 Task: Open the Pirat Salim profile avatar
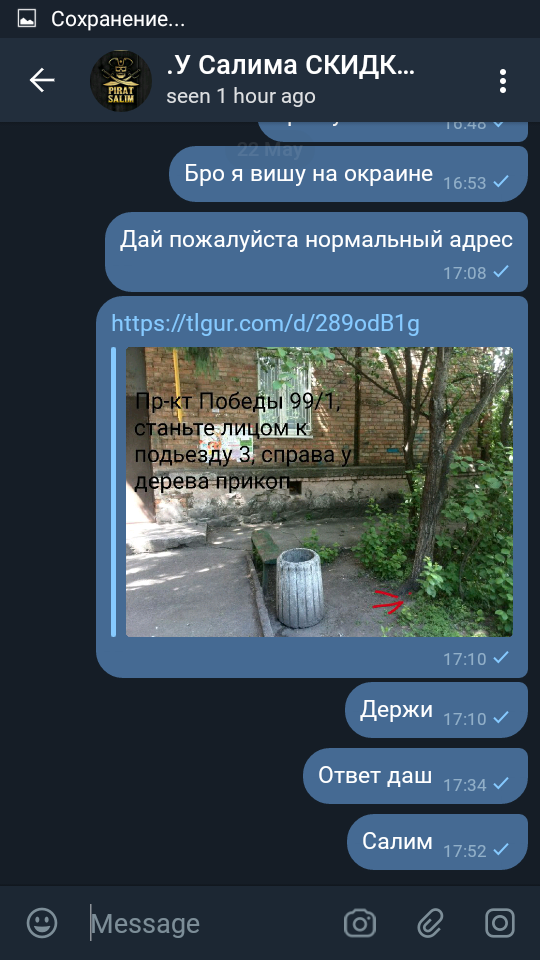point(121,81)
